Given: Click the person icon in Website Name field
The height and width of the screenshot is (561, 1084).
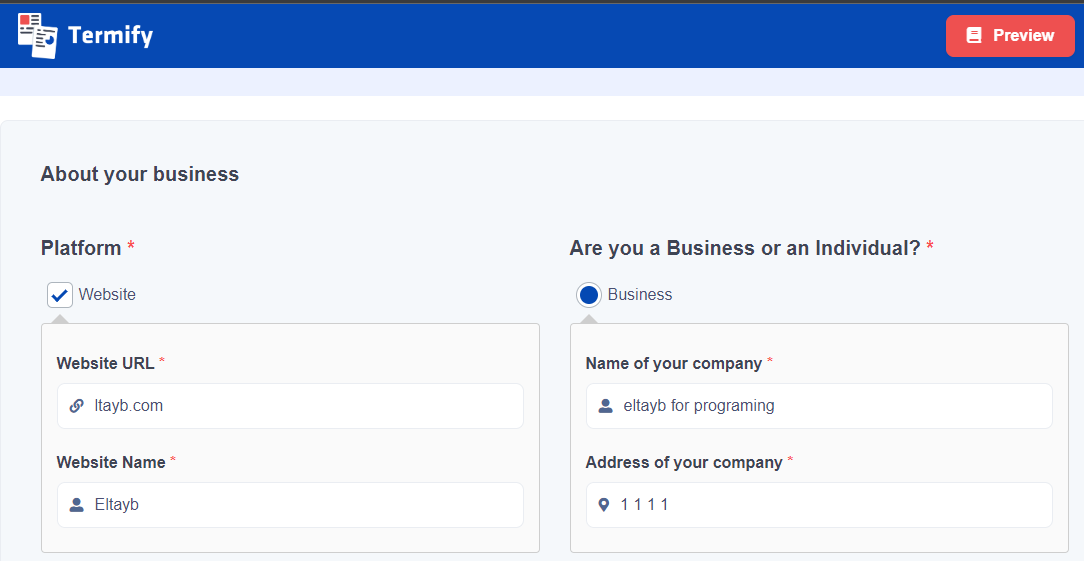Looking at the screenshot, I should [77, 505].
